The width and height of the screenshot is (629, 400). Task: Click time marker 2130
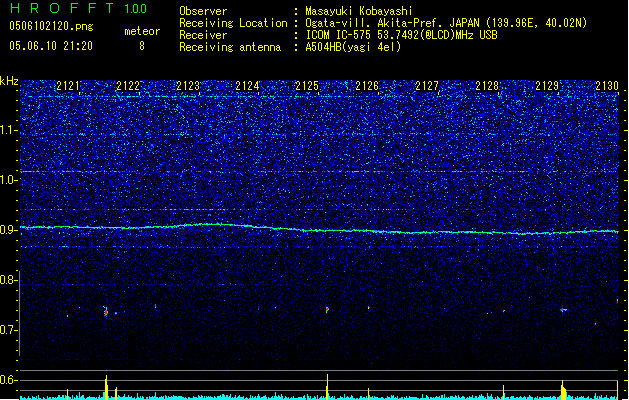click(607, 86)
